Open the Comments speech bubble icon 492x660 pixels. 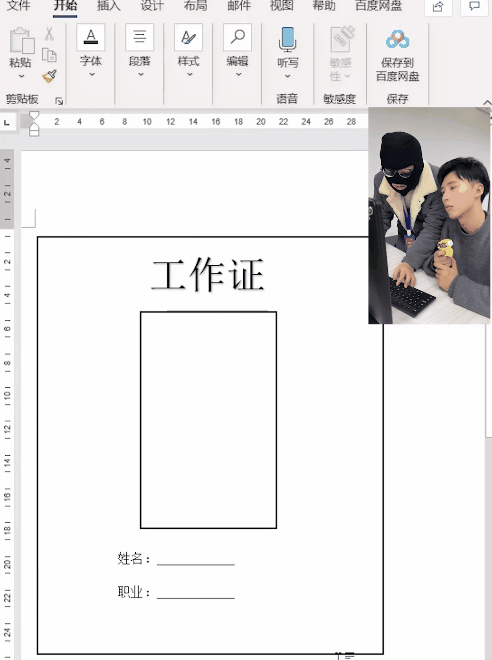click(x=474, y=6)
